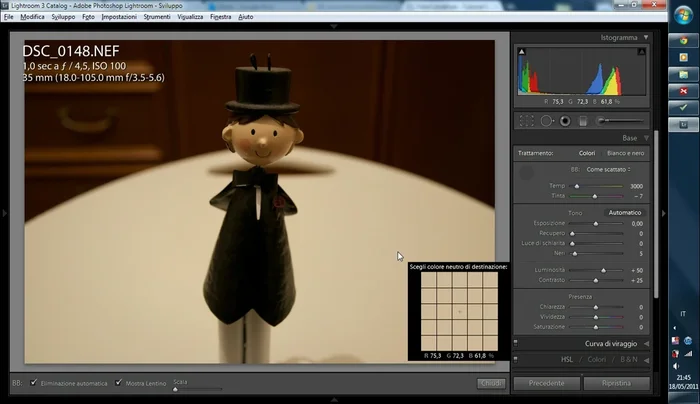Select the Crop overlay tool
700x404 pixels.
[525, 121]
